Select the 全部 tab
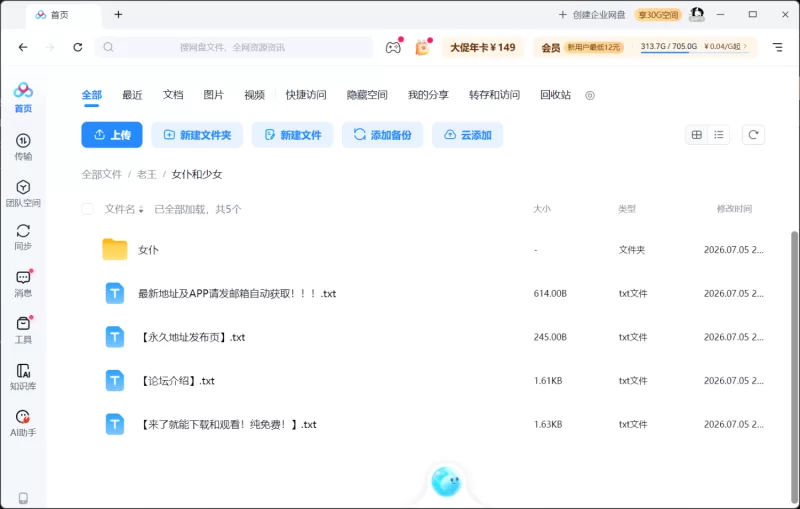Image resolution: width=800 pixels, height=509 pixels. coord(92,95)
